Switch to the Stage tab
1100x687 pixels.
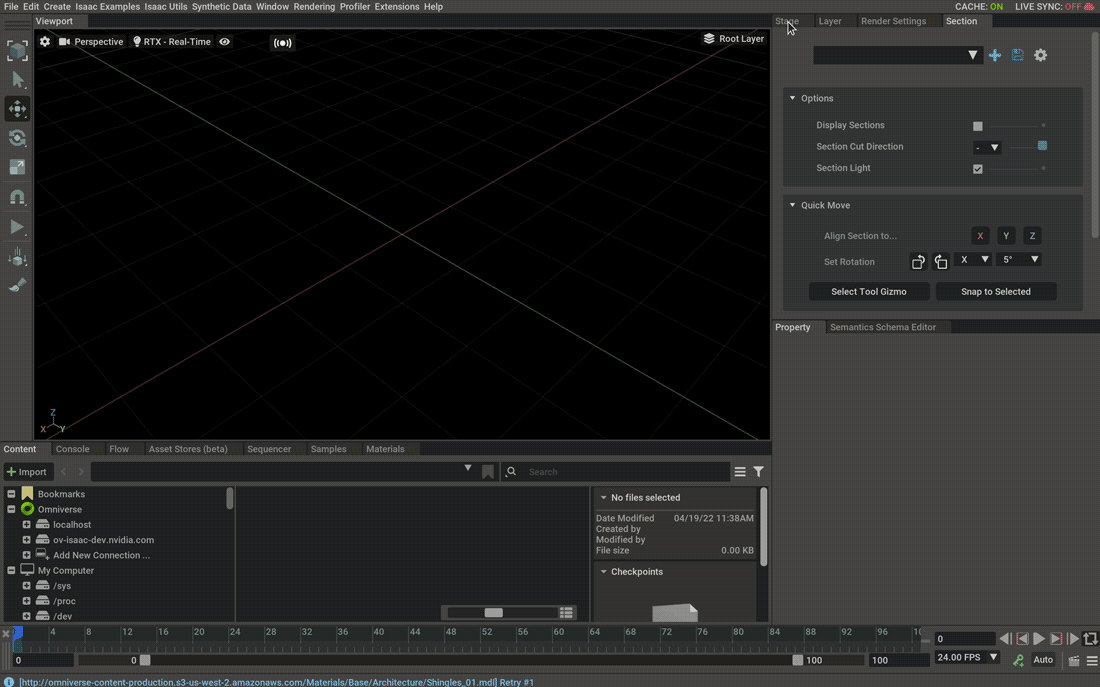[787, 21]
